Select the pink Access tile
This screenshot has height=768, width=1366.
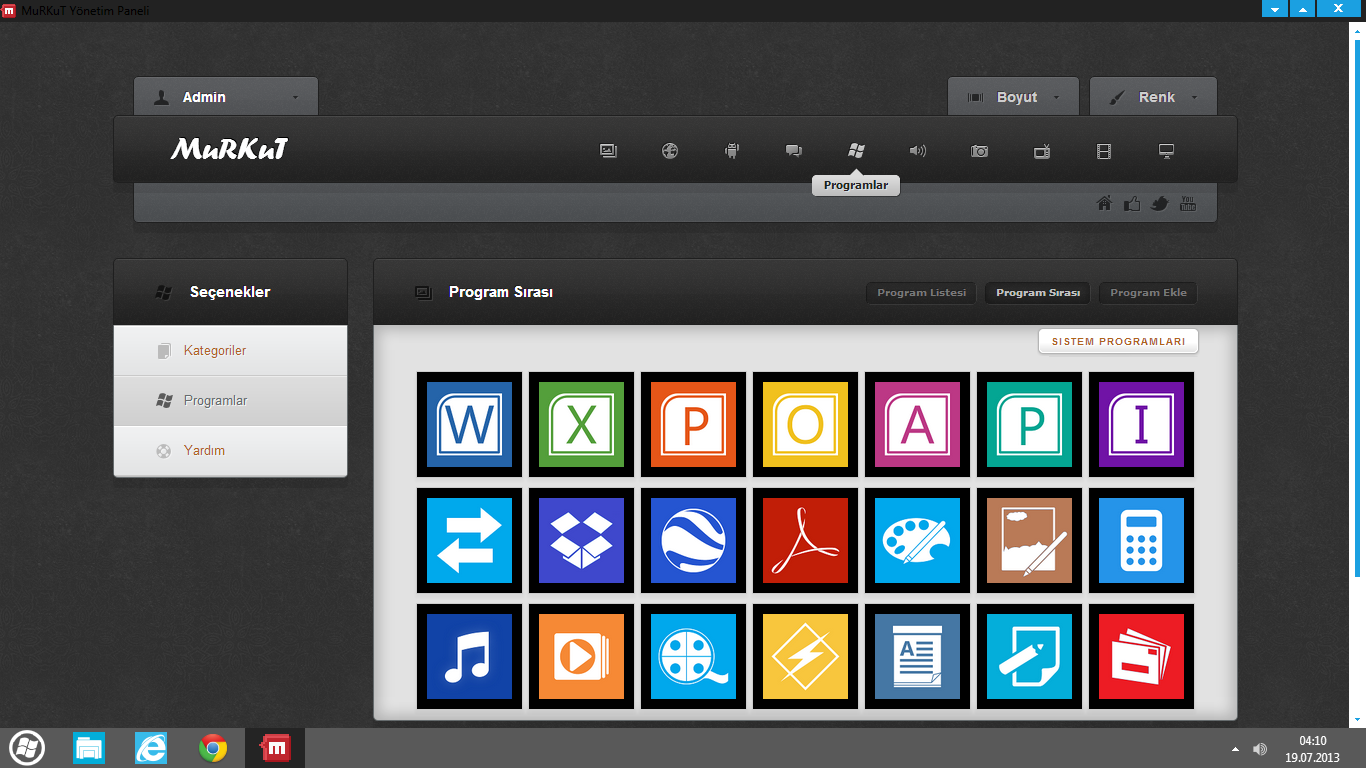pos(917,425)
